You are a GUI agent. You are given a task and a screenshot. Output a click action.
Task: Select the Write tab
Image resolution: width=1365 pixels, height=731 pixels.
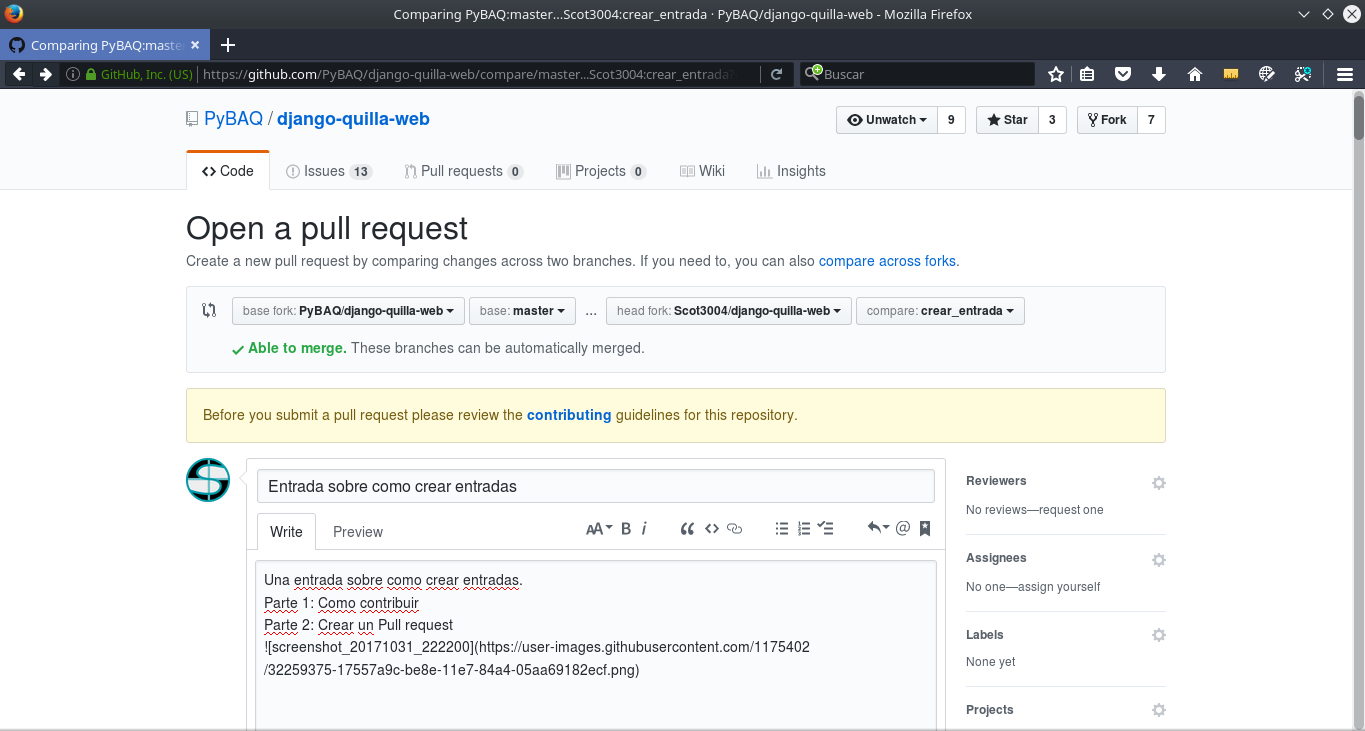[x=286, y=532]
